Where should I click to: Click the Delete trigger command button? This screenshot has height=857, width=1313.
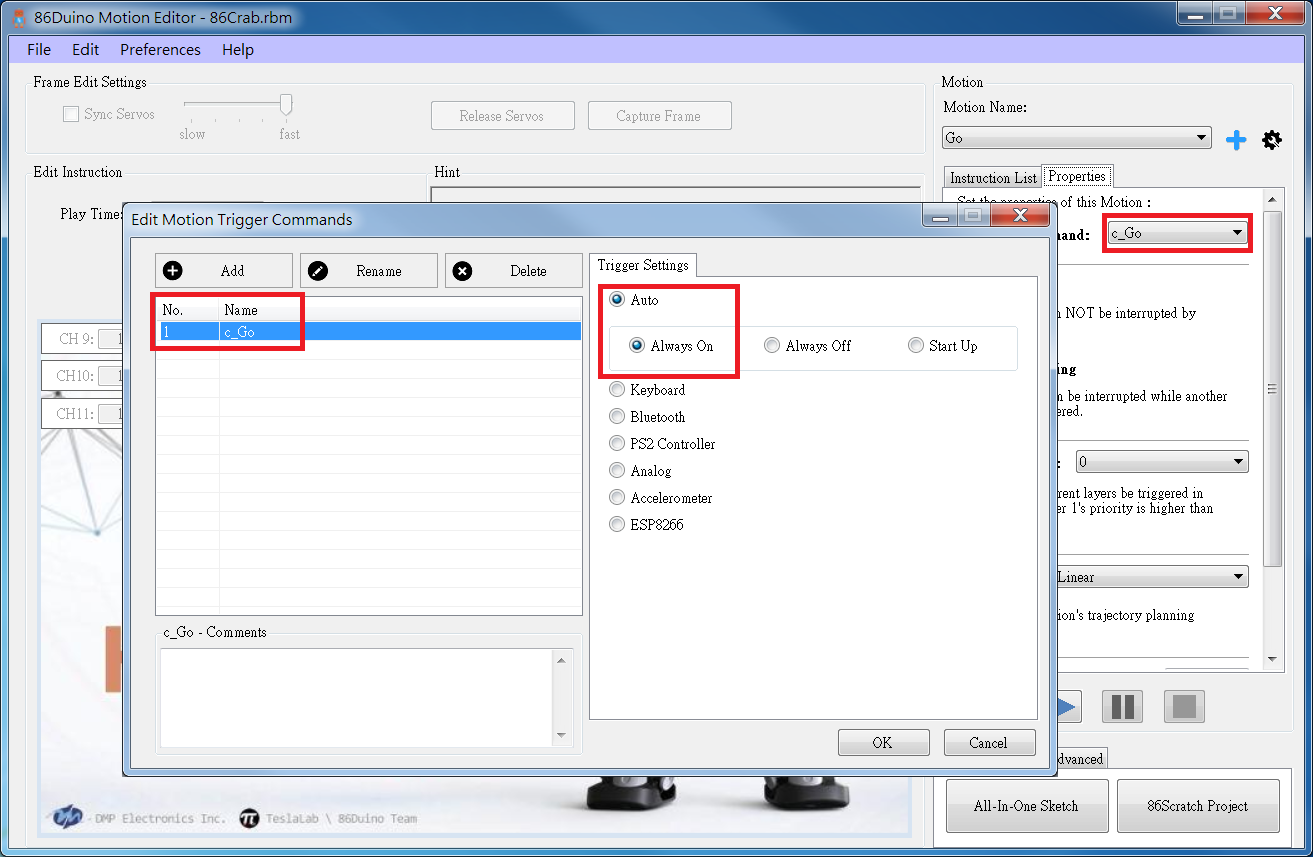point(514,271)
